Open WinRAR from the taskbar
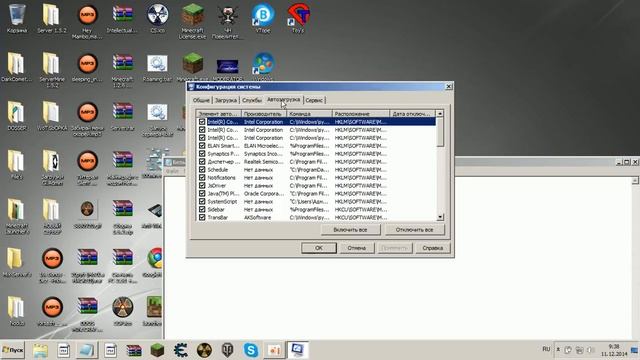Viewport: 640px width, 360px height. pyautogui.click(x=134, y=350)
